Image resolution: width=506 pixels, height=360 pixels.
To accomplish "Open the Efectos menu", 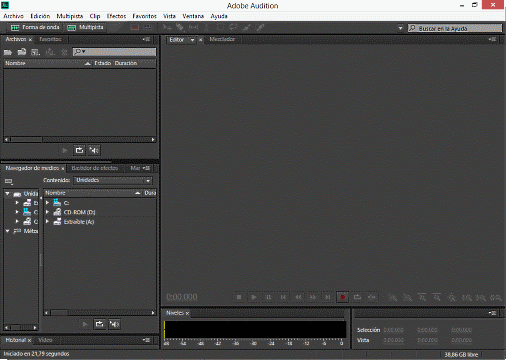I will (x=116, y=16).
